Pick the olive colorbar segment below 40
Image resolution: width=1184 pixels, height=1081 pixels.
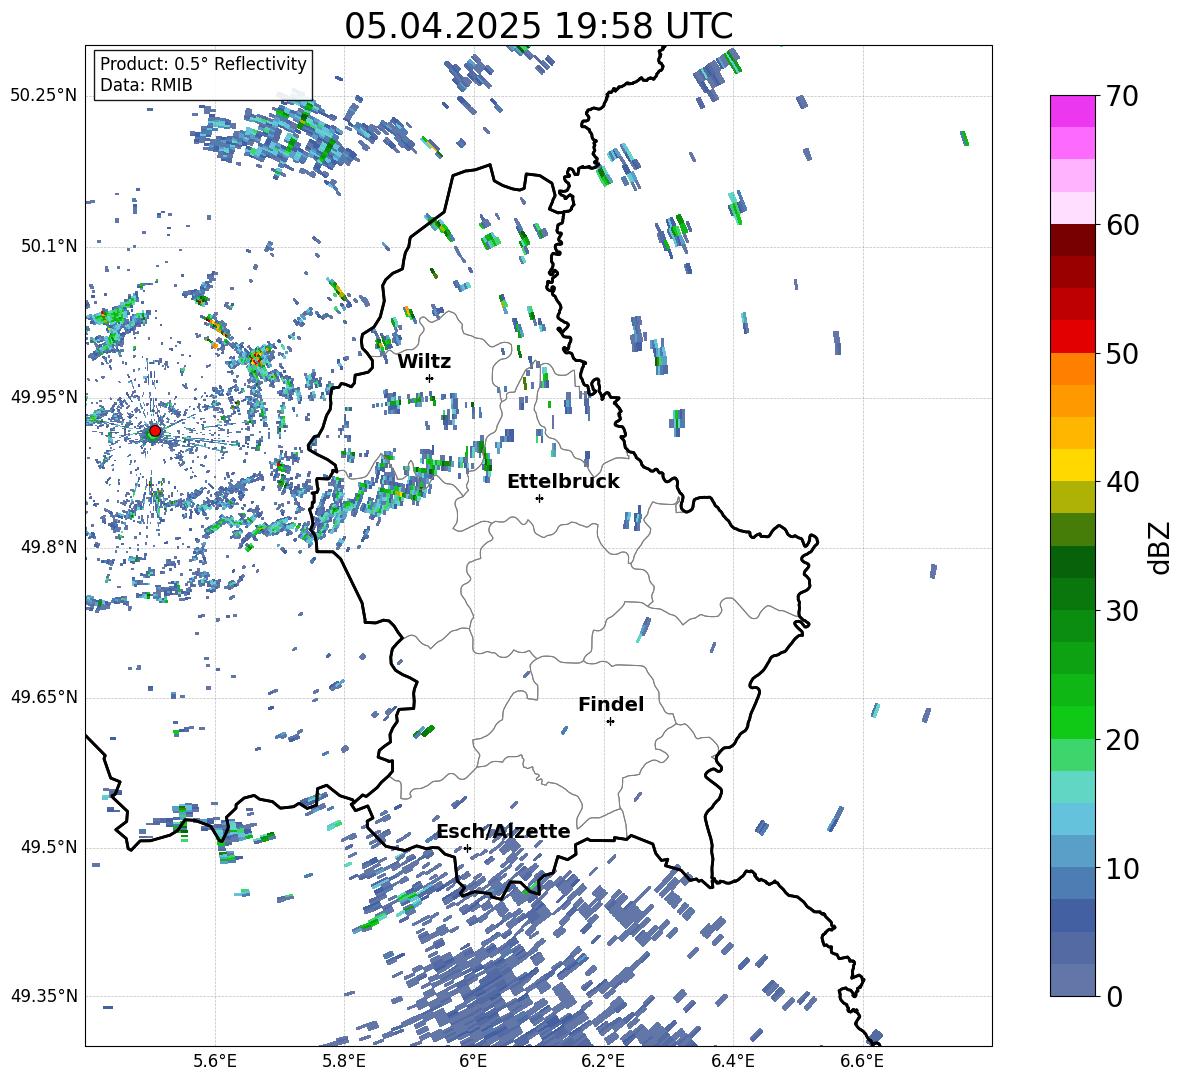[x=1072, y=497]
